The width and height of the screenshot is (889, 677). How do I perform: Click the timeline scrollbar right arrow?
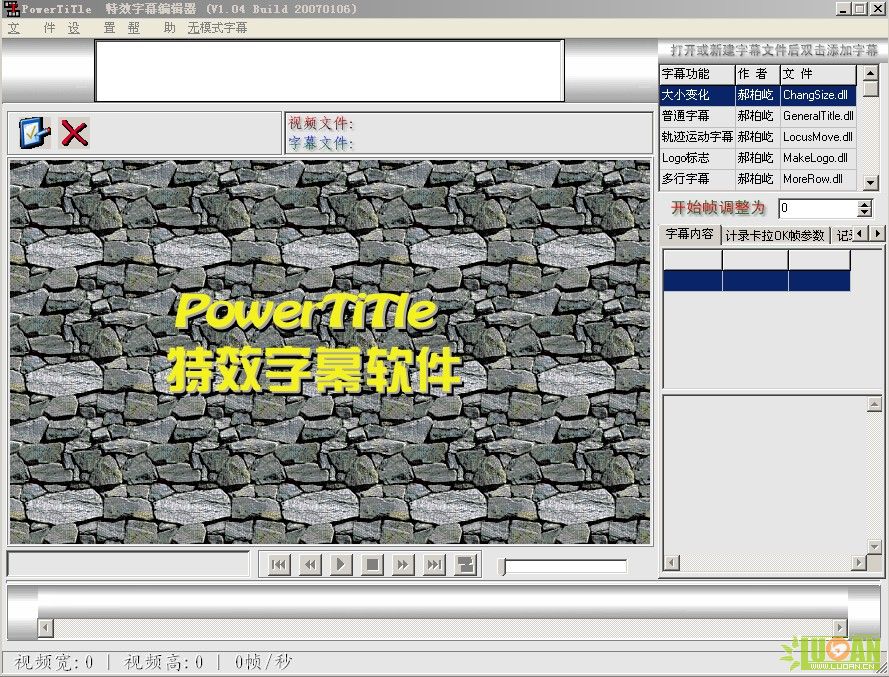[x=840, y=628]
